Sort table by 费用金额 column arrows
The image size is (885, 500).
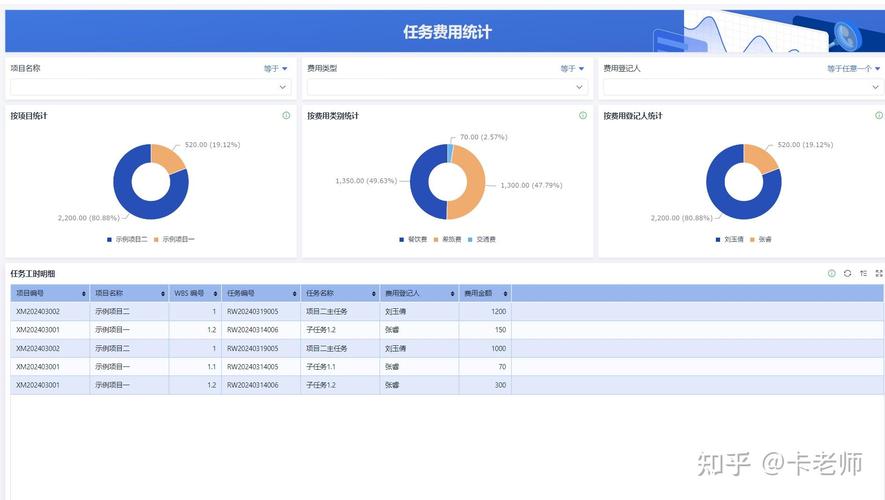[x=505, y=293]
